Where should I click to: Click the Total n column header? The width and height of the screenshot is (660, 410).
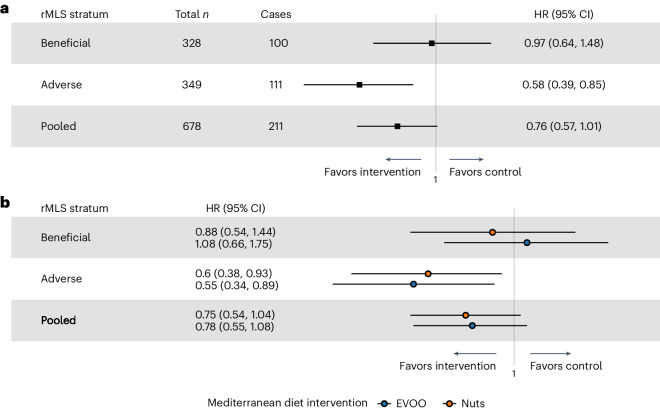tap(192, 14)
